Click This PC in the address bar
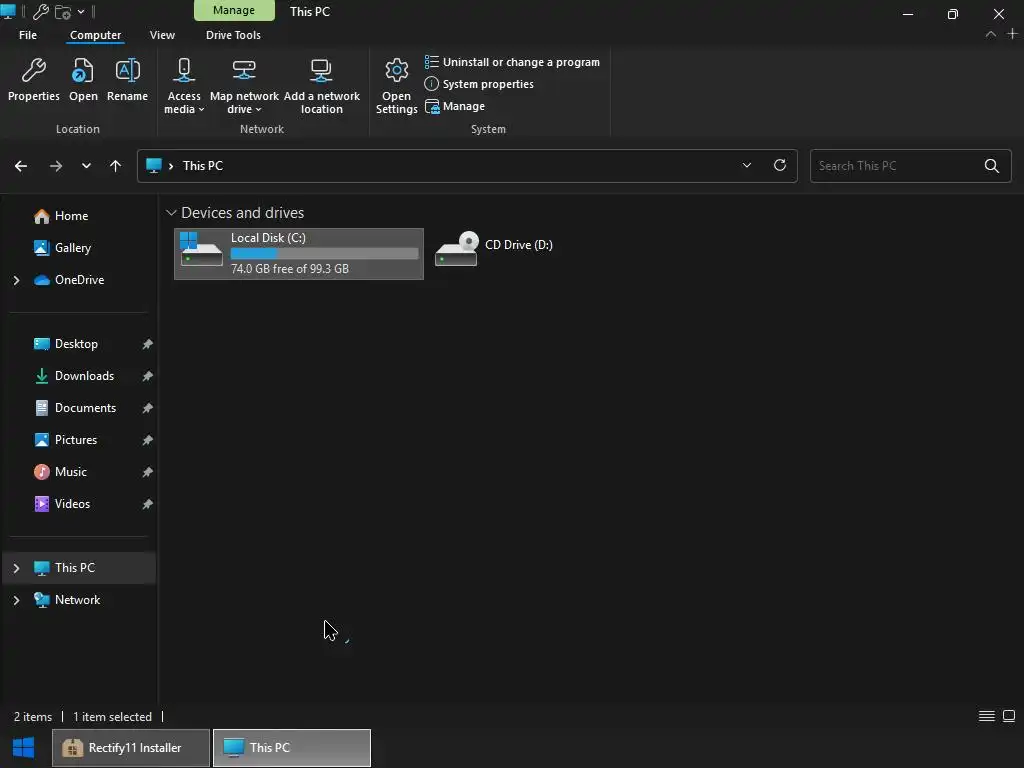Screen dimensions: 1024x768 (x=202, y=166)
